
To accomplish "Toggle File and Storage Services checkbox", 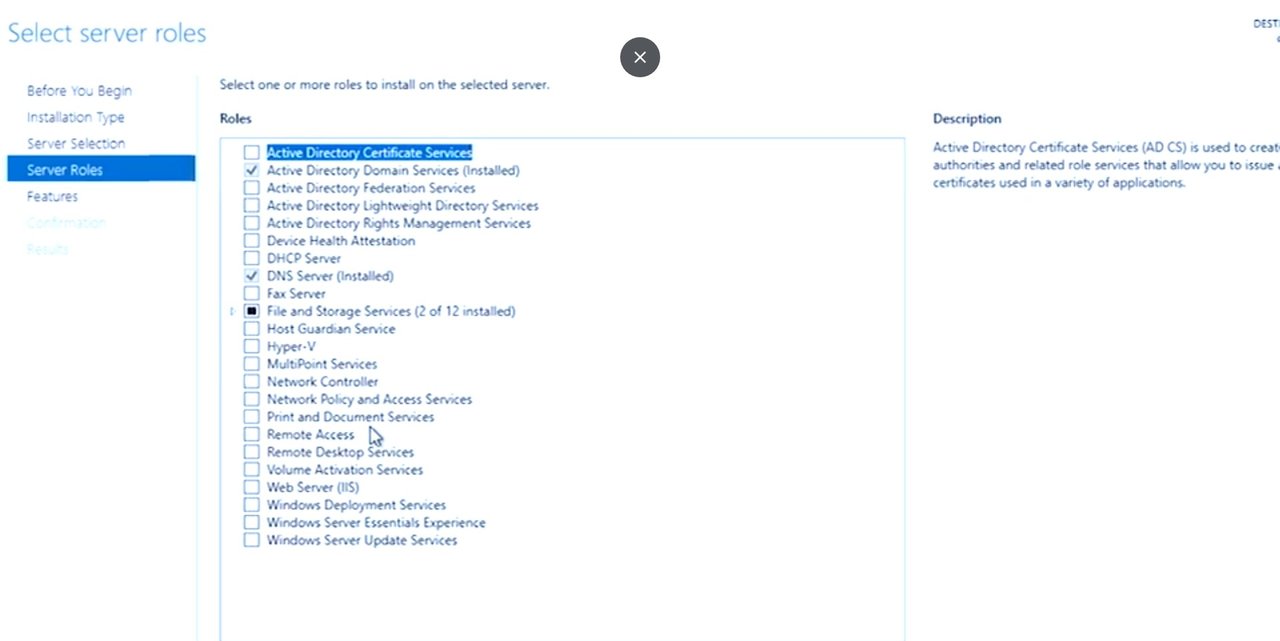I will (251, 311).
